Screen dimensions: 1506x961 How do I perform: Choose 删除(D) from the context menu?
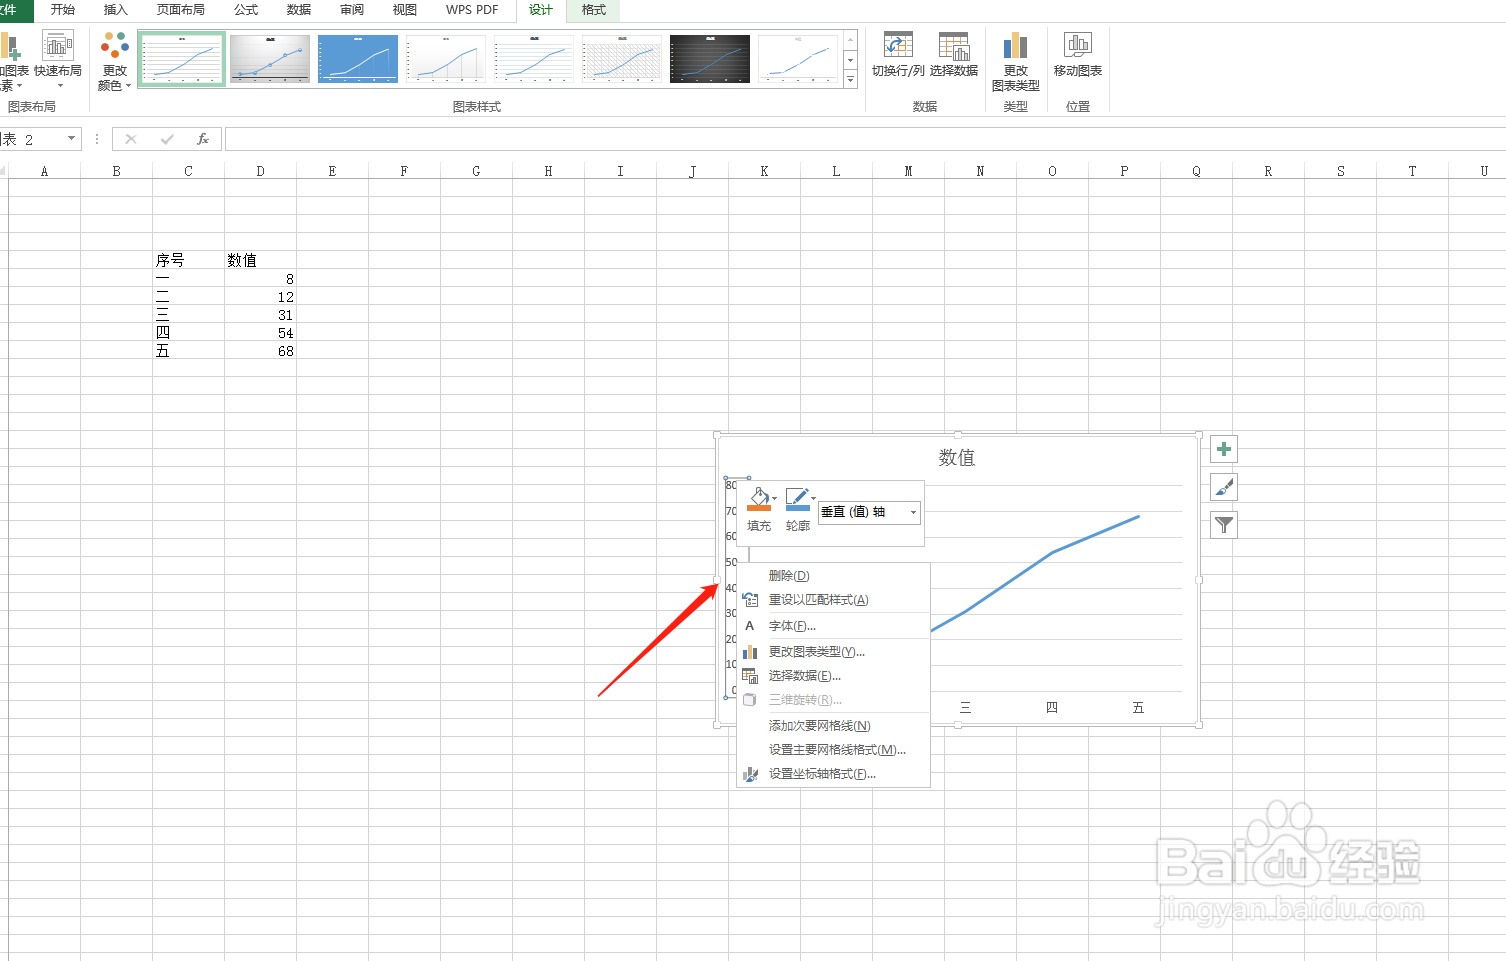(833, 576)
